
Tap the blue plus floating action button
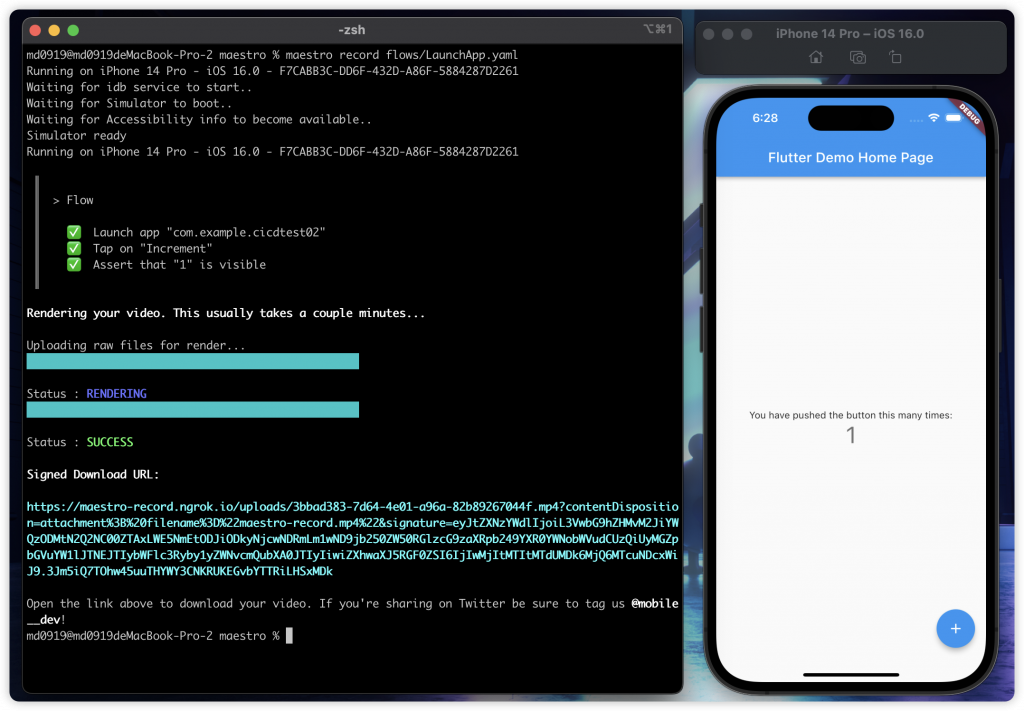(x=955, y=628)
